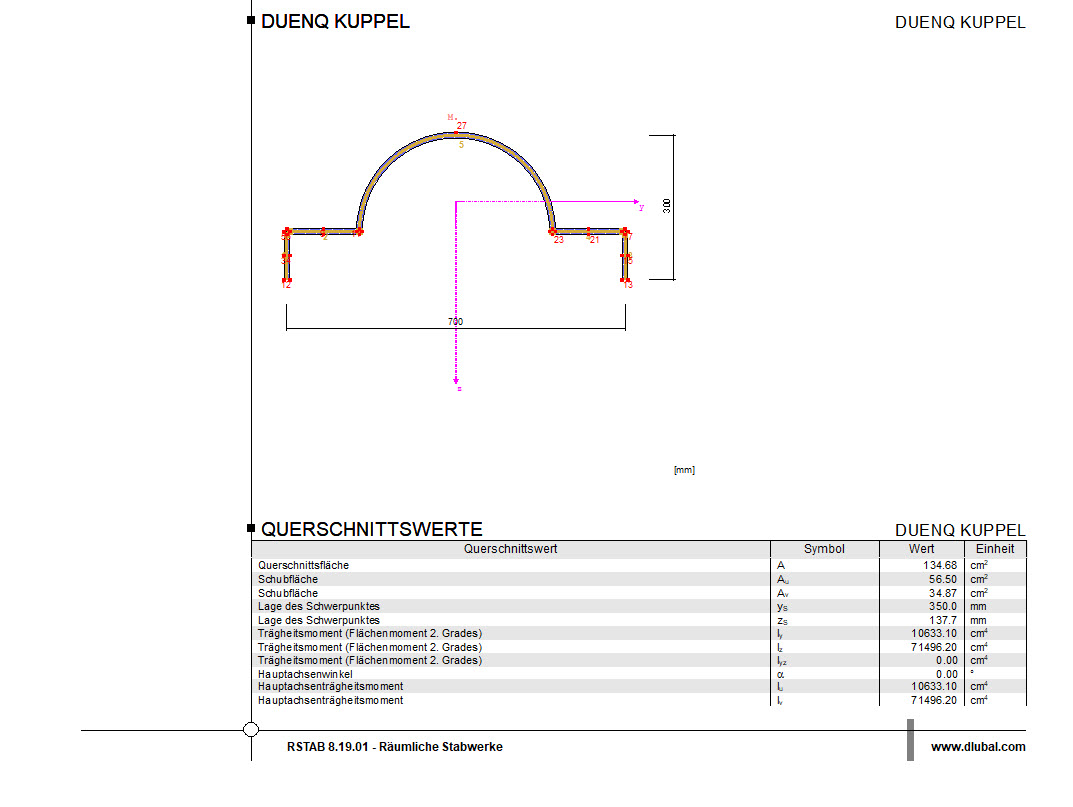Viewport: 1073px width, 807px height.
Task: Click node 13 at the bottom right corner
Action: (x=624, y=281)
